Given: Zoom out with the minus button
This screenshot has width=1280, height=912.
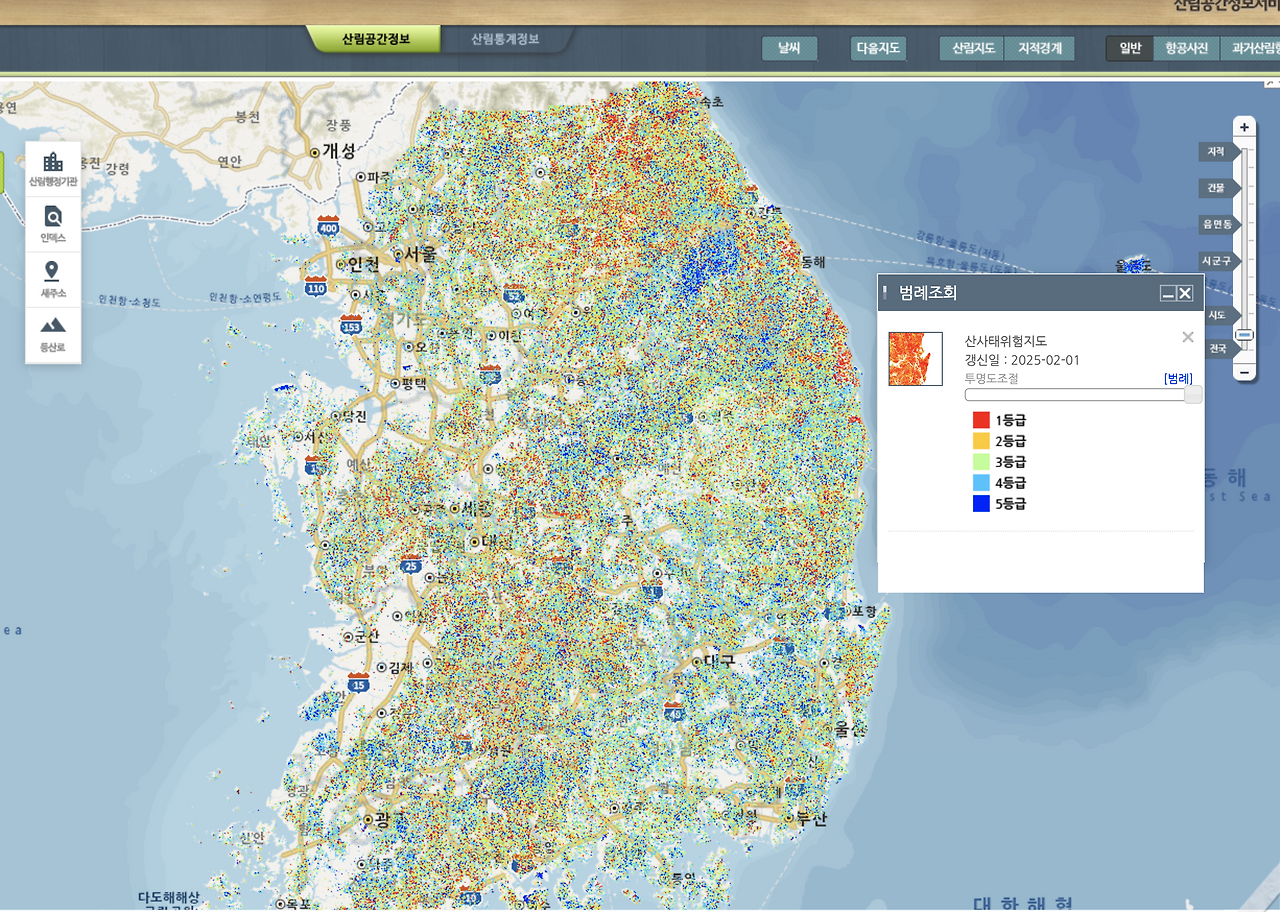Looking at the screenshot, I should [x=1244, y=372].
